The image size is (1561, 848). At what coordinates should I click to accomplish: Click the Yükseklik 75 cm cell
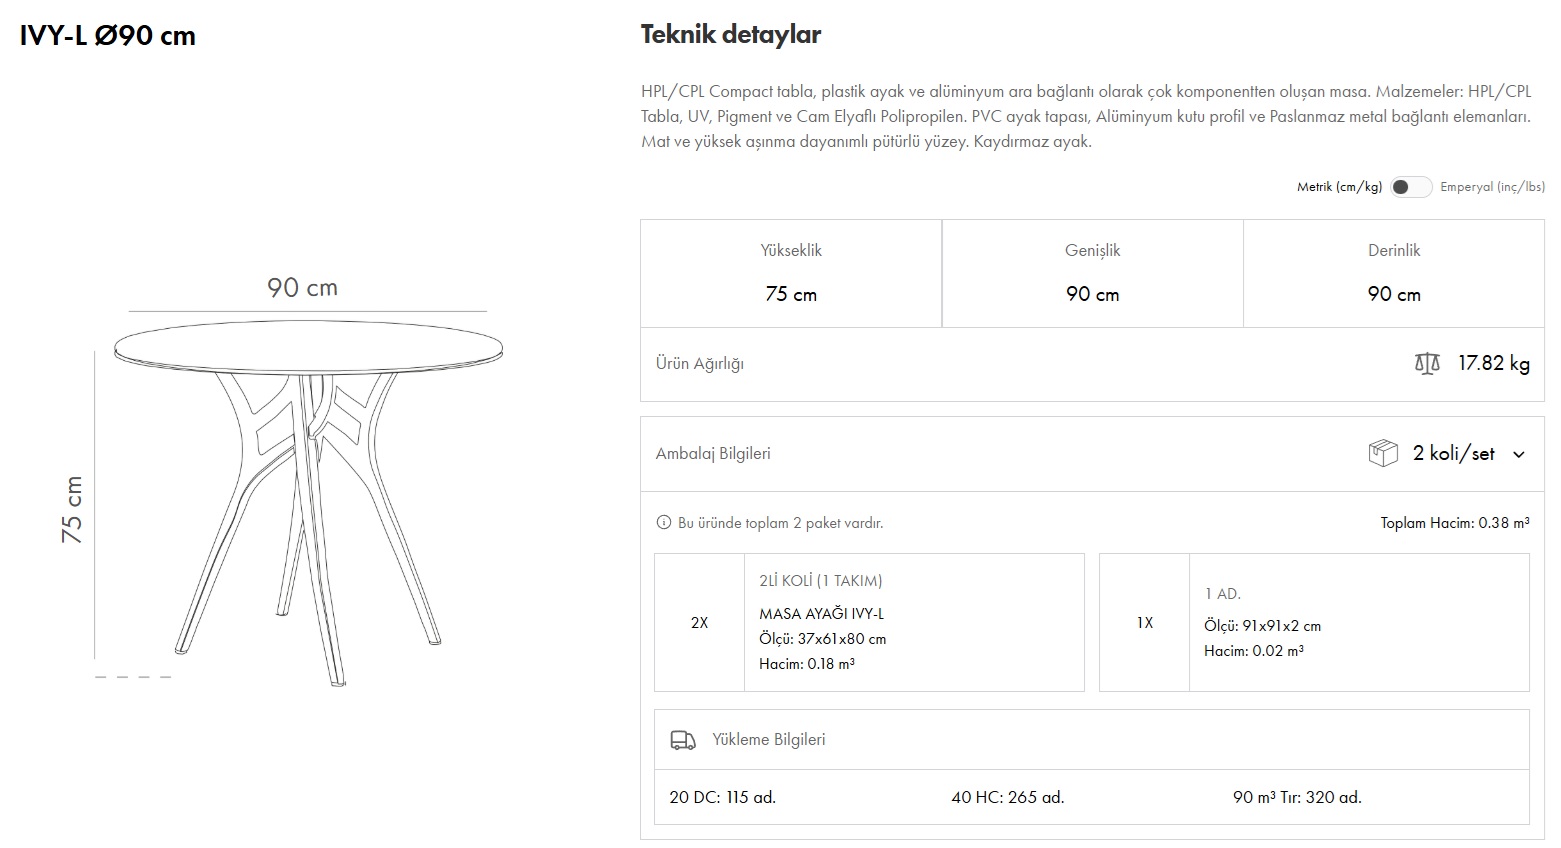pyautogui.click(x=791, y=273)
